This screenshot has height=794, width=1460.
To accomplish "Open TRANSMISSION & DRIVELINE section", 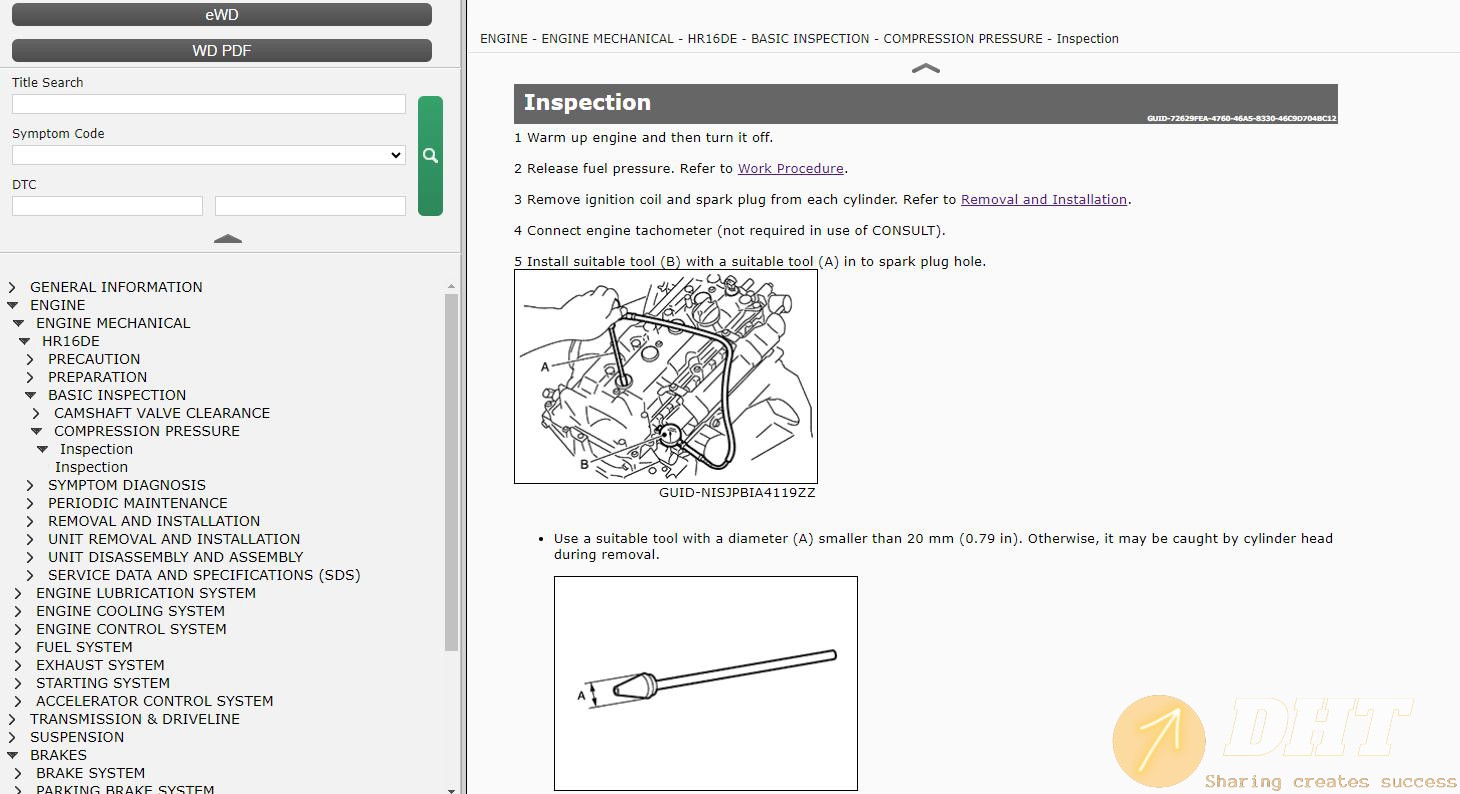I will coord(135,719).
